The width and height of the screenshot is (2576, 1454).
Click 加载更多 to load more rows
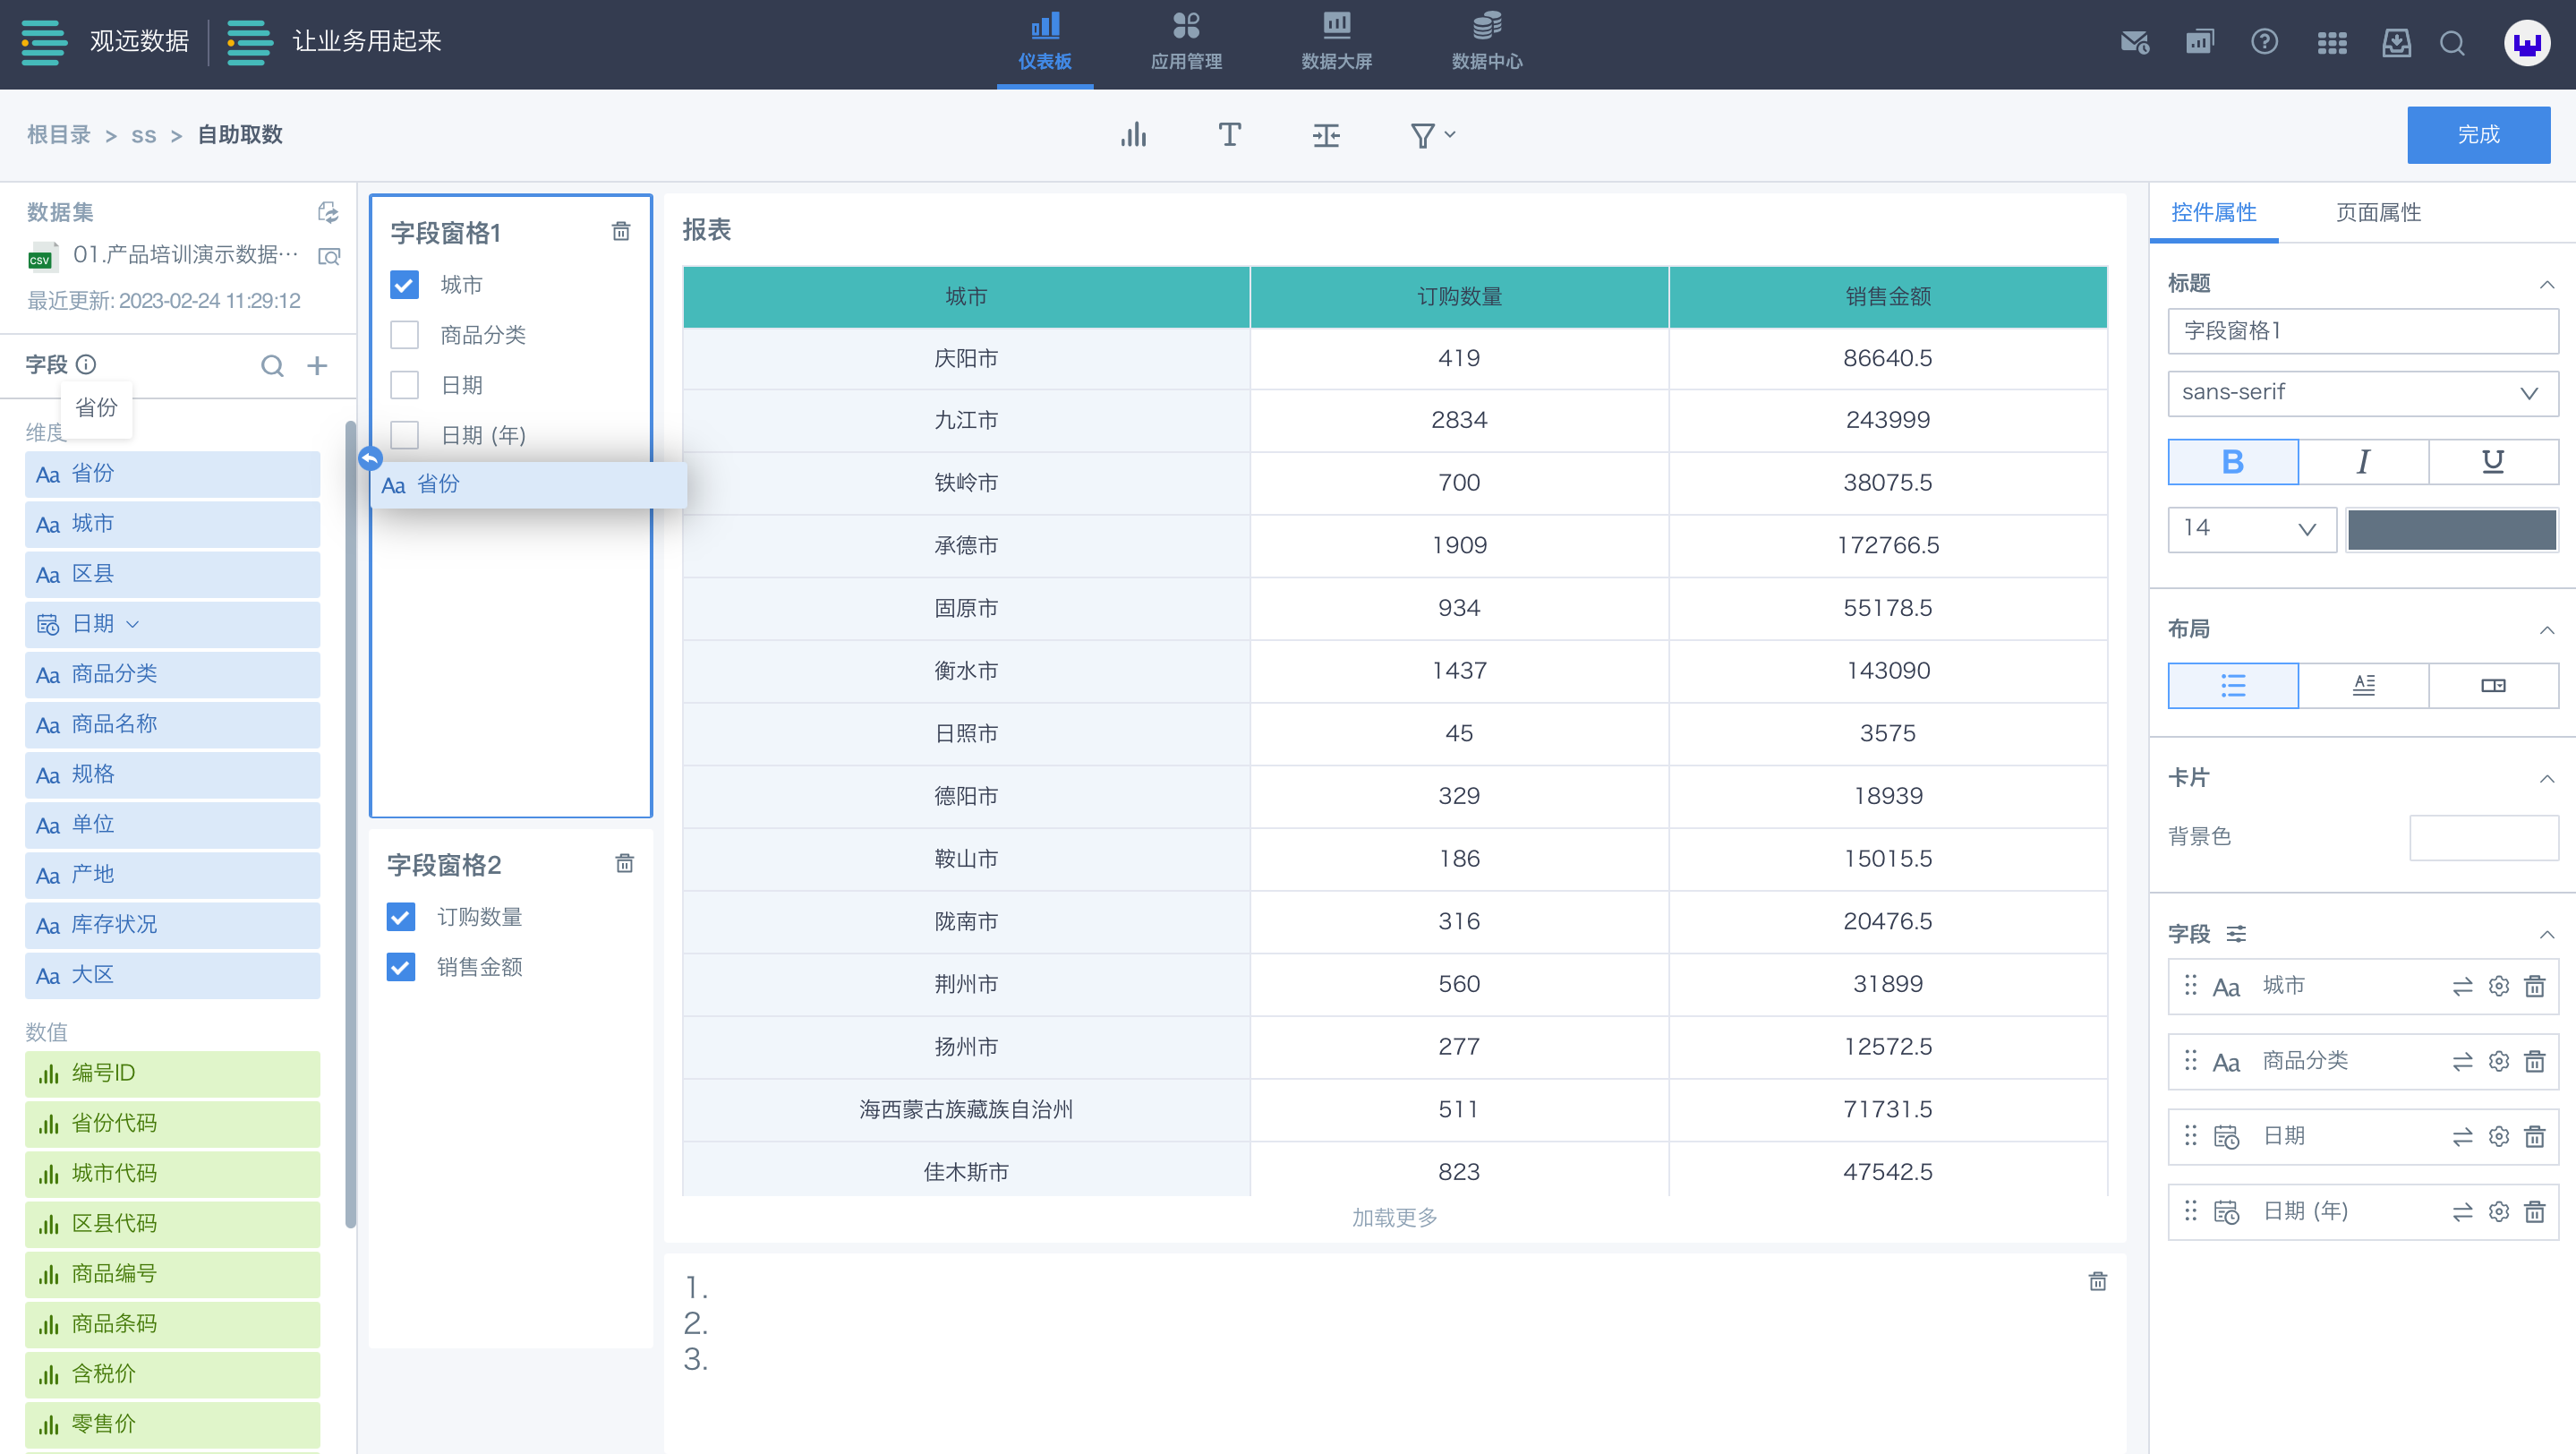click(x=1394, y=1217)
